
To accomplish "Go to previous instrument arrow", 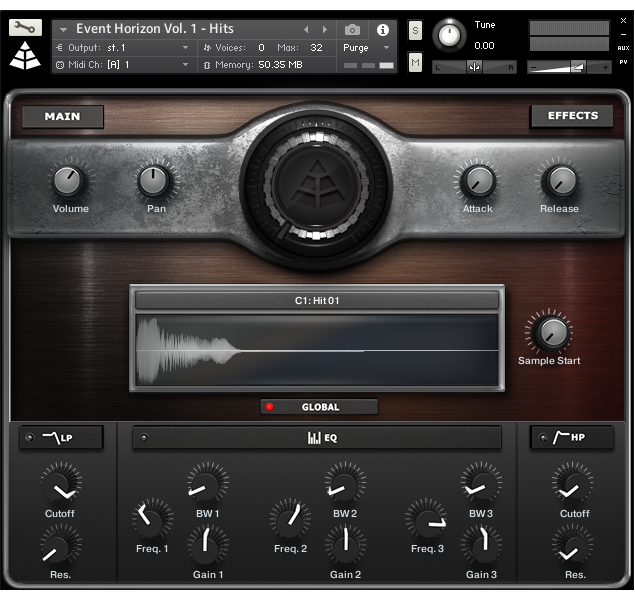I will tap(306, 30).
